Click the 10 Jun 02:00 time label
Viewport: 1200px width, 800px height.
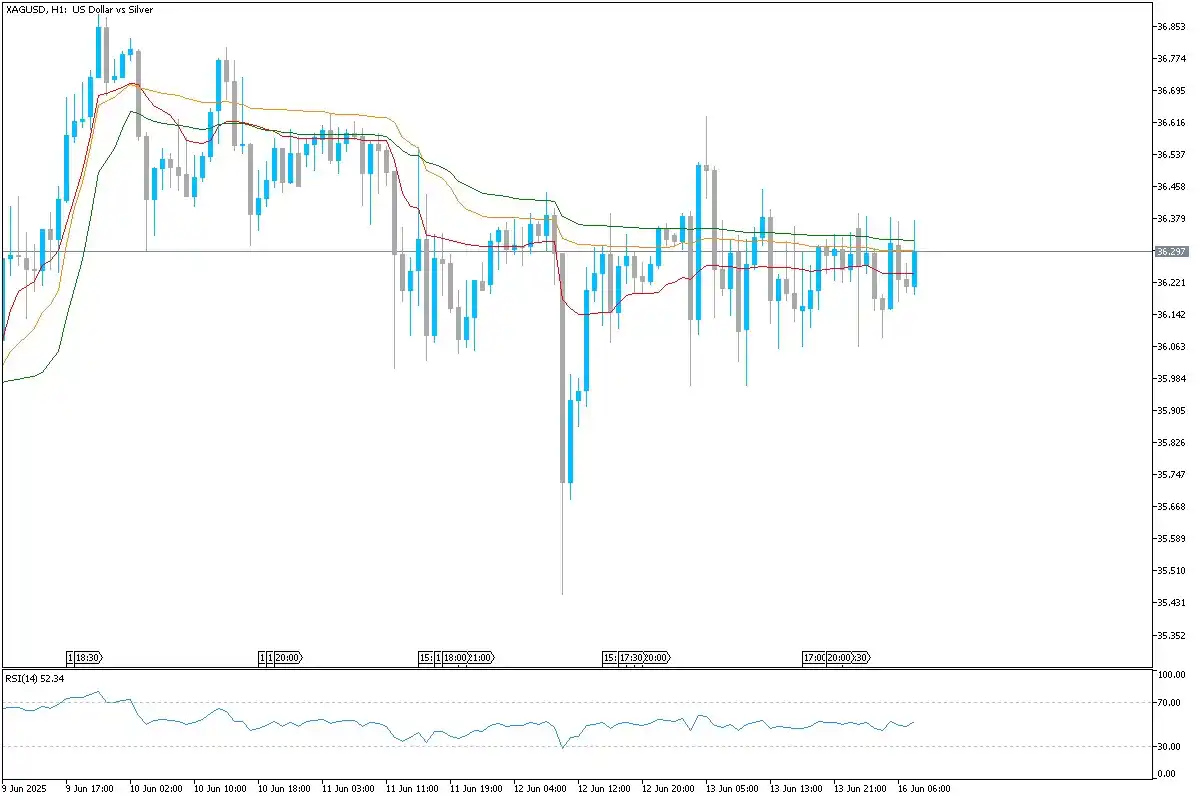tap(154, 789)
